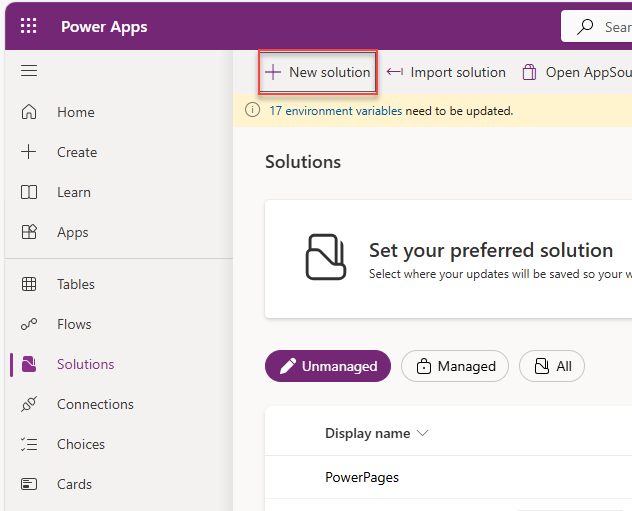The width and height of the screenshot is (632, 511).
Task: Click into the Search box
Action: tap(597, 27)
